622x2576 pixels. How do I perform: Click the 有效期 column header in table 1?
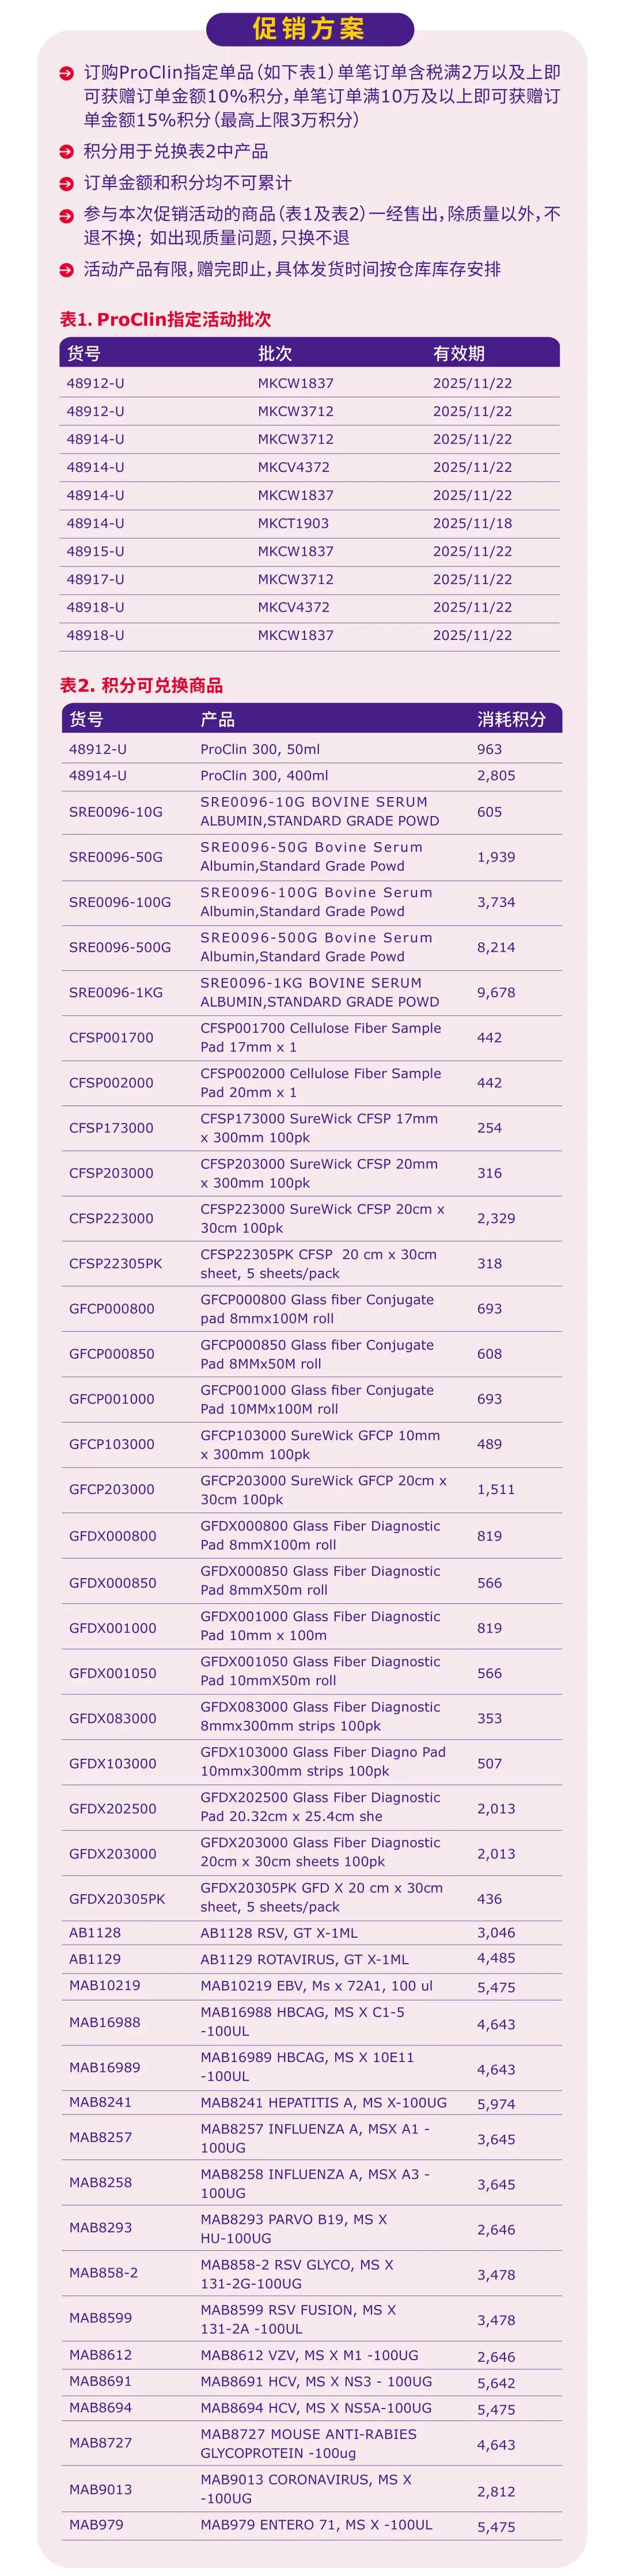(x=458, y=353)
